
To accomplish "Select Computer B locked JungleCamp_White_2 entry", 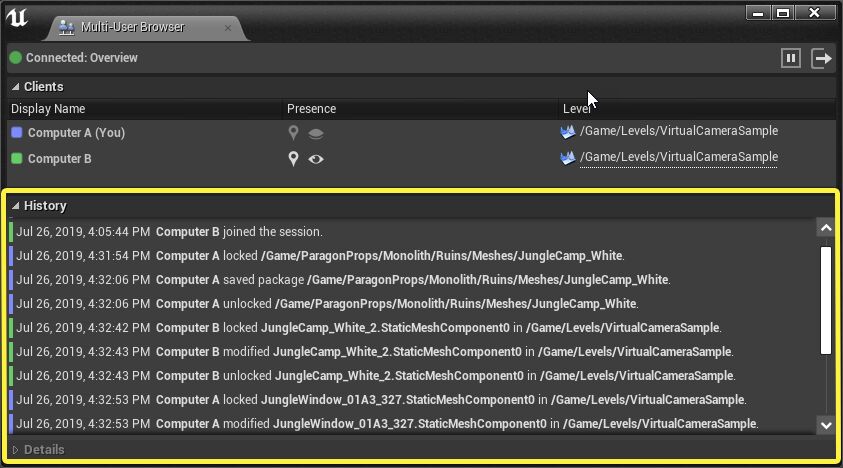I will (x=412, y=328).
